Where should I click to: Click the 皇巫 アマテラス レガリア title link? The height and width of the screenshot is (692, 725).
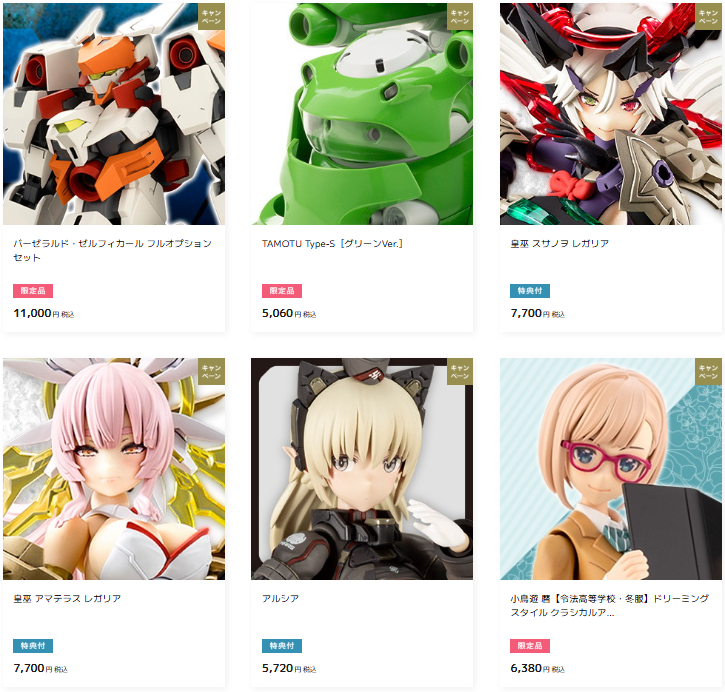67,599
